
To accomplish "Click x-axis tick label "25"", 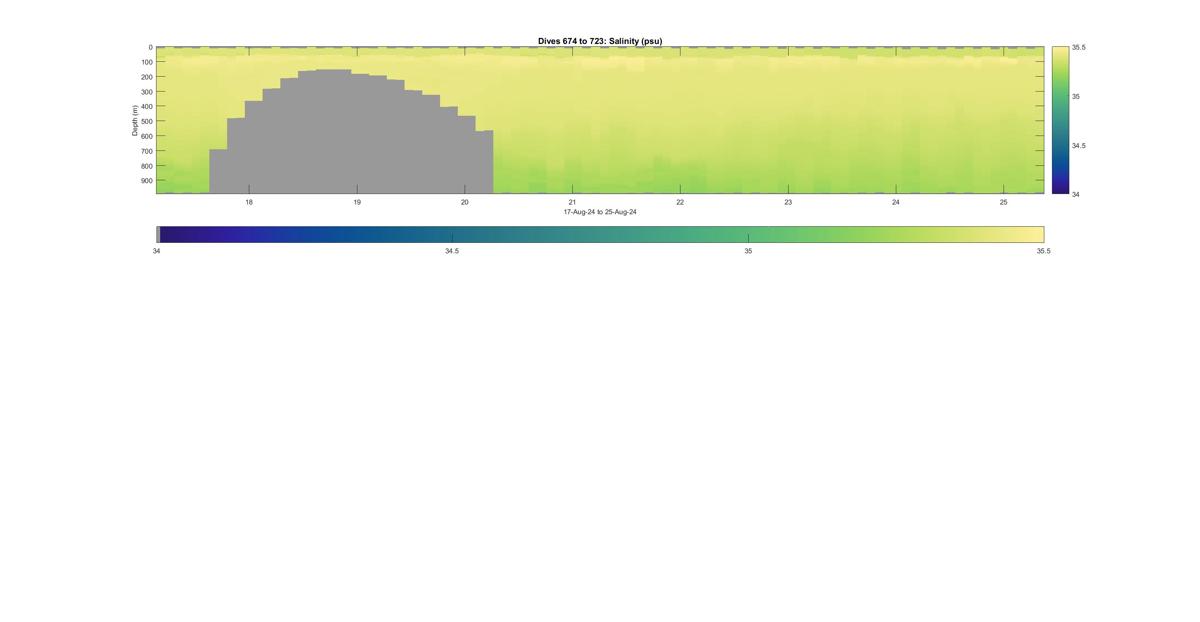I will click(1004, 202).
